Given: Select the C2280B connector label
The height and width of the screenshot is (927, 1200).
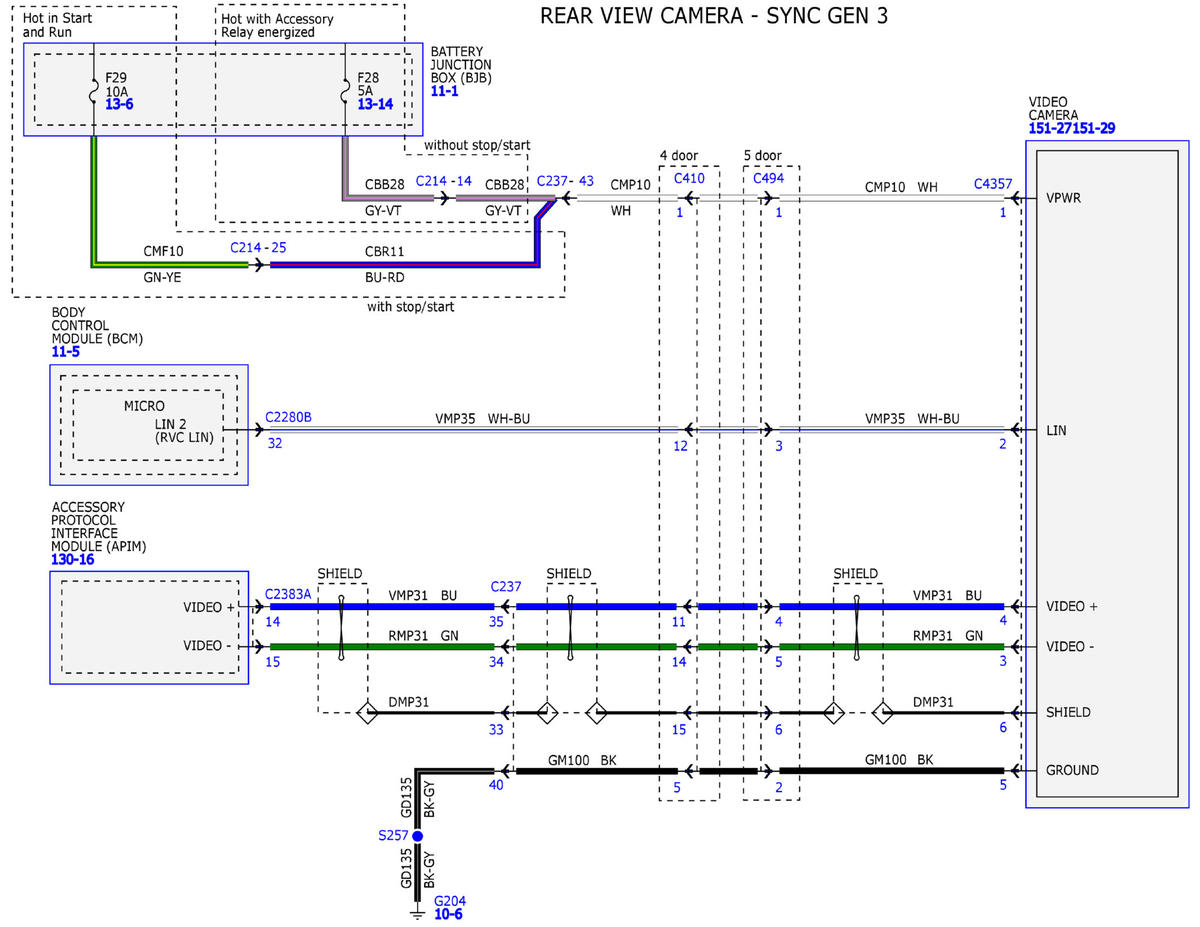Looking at the screenshot, I should point(288,416).
